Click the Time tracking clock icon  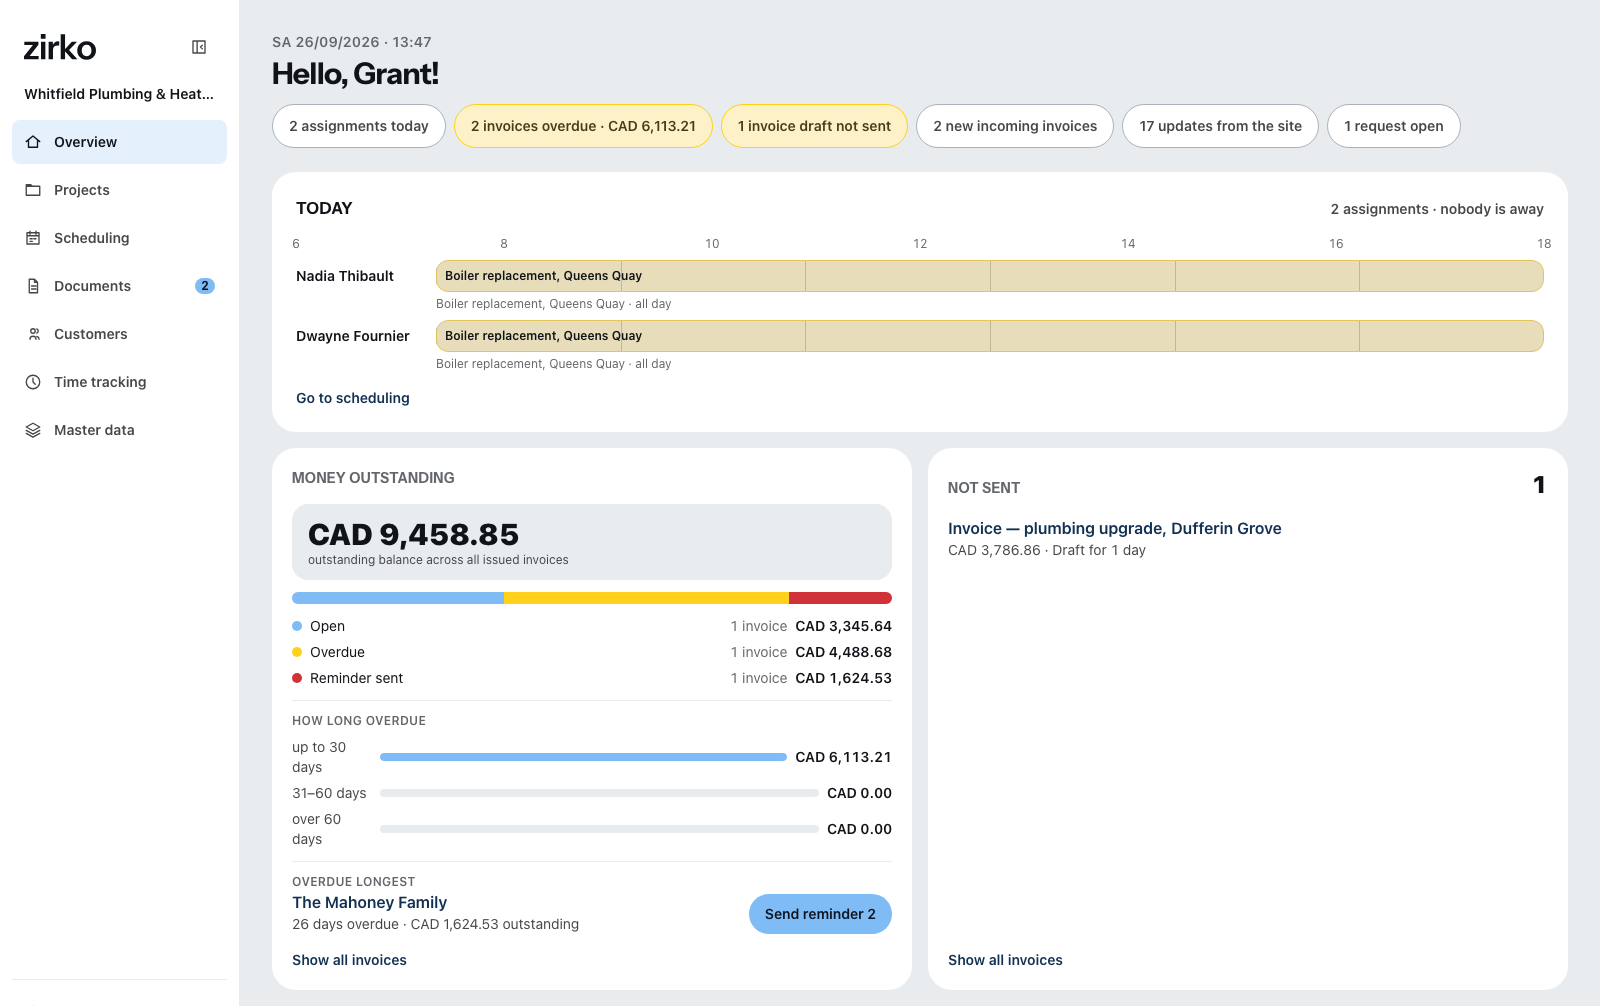(x=33, y=382)
